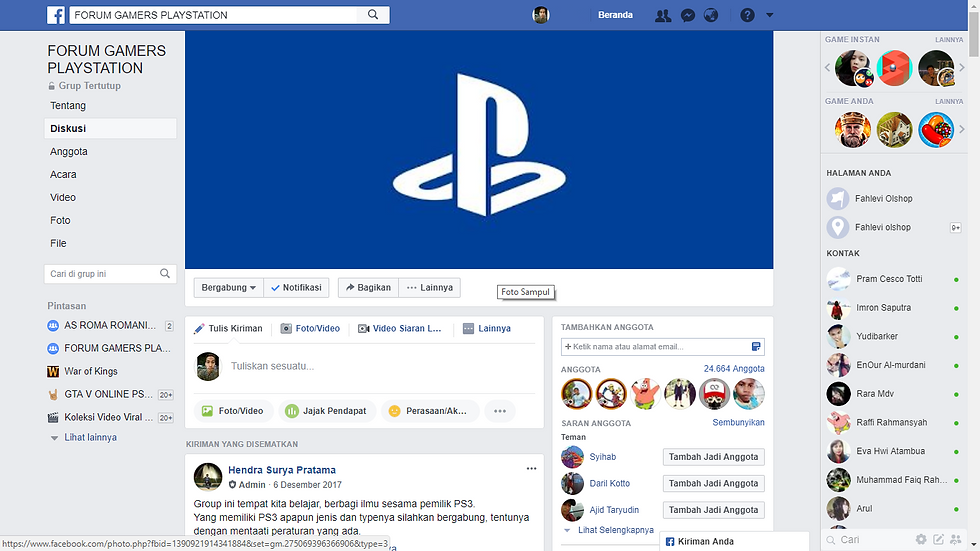980x551 pixels.
Task: Open notifications globe icon
Action: point(711,16)
